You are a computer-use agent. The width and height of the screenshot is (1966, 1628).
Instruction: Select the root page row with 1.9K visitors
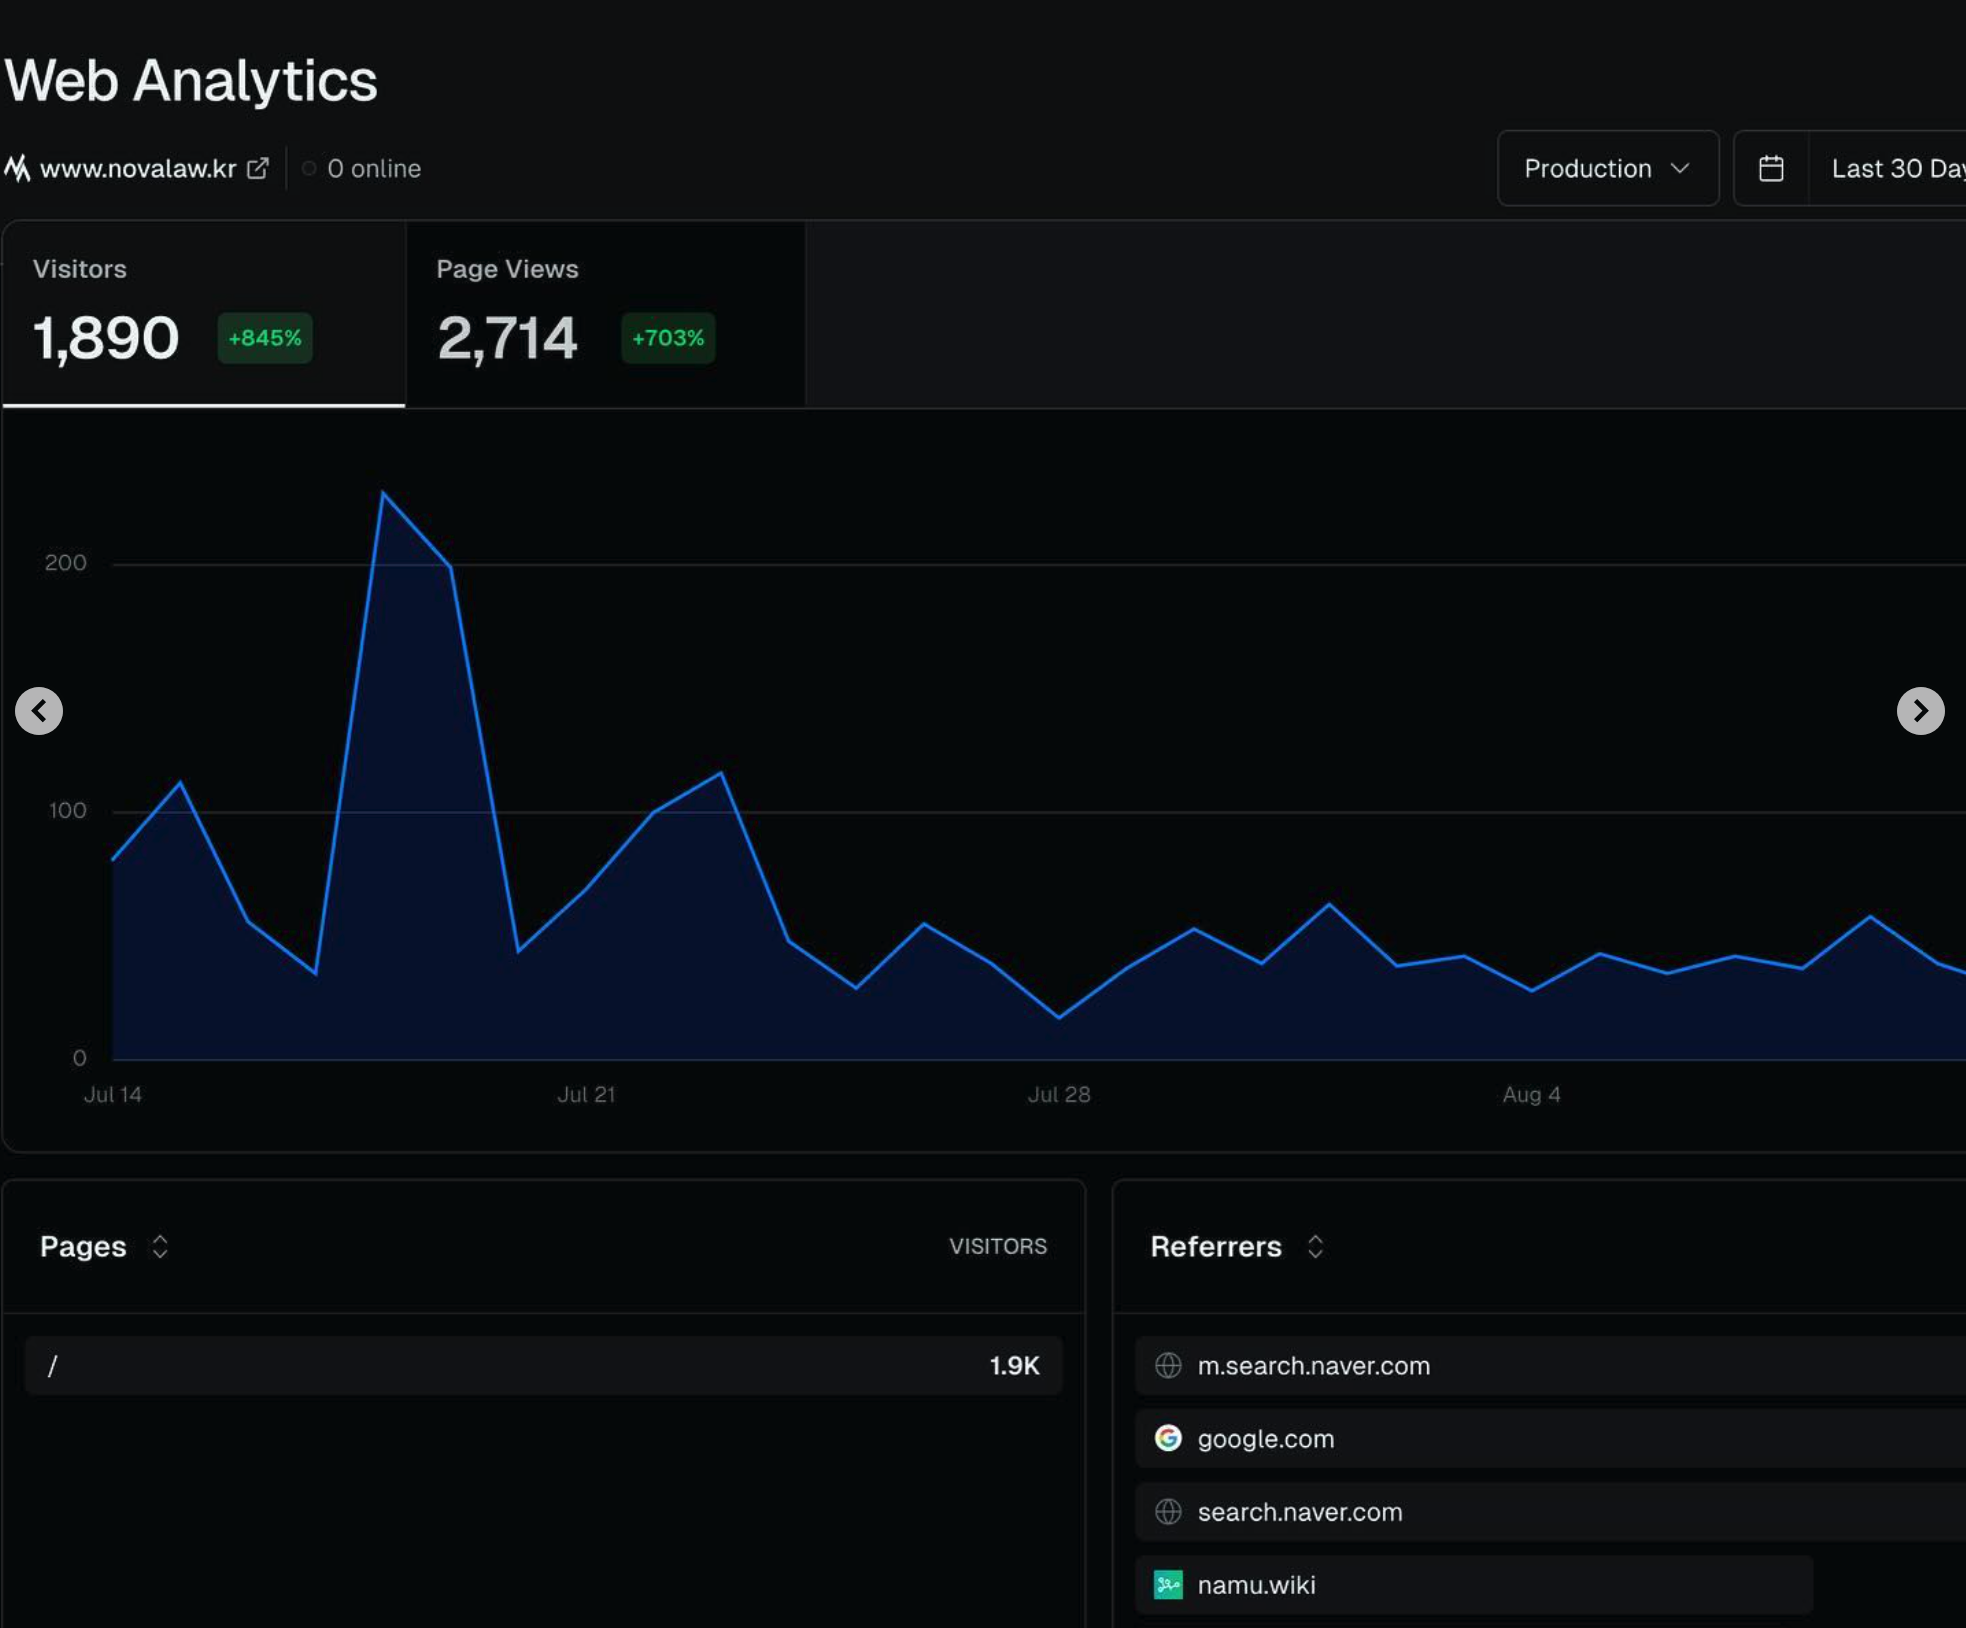click(543, 1365)
